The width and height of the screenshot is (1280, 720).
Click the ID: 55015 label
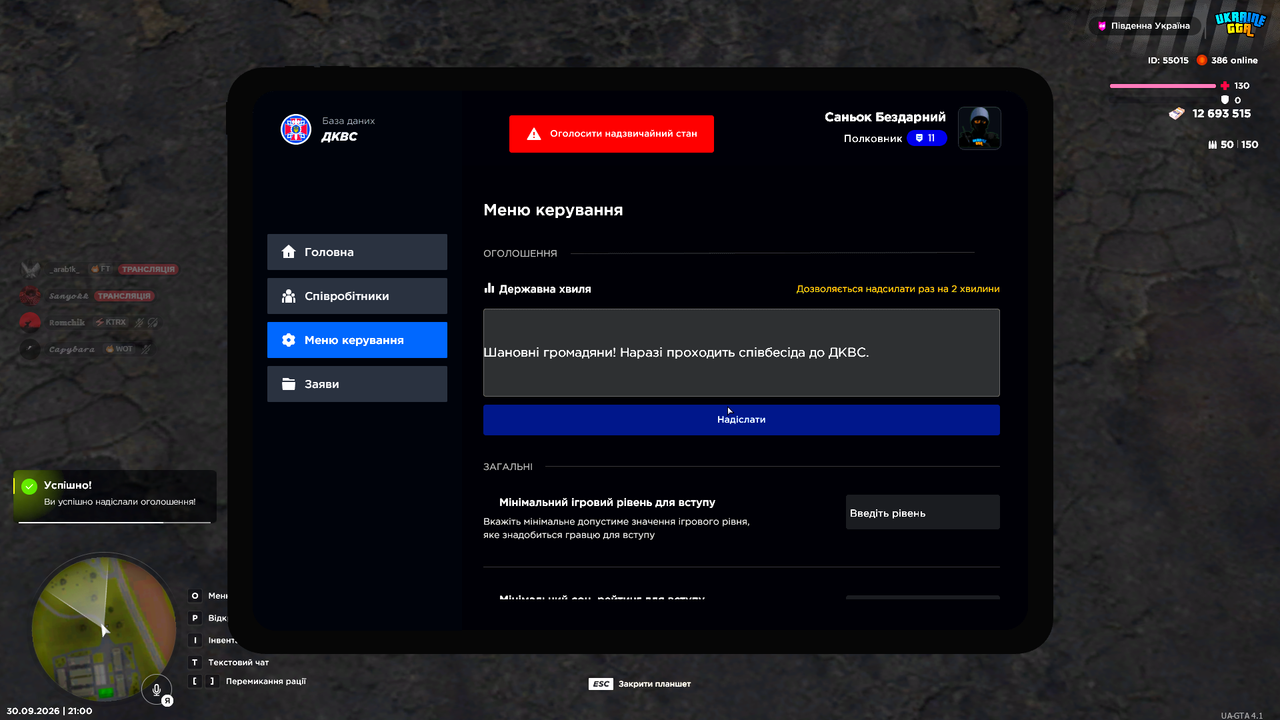click(1168, 60)
